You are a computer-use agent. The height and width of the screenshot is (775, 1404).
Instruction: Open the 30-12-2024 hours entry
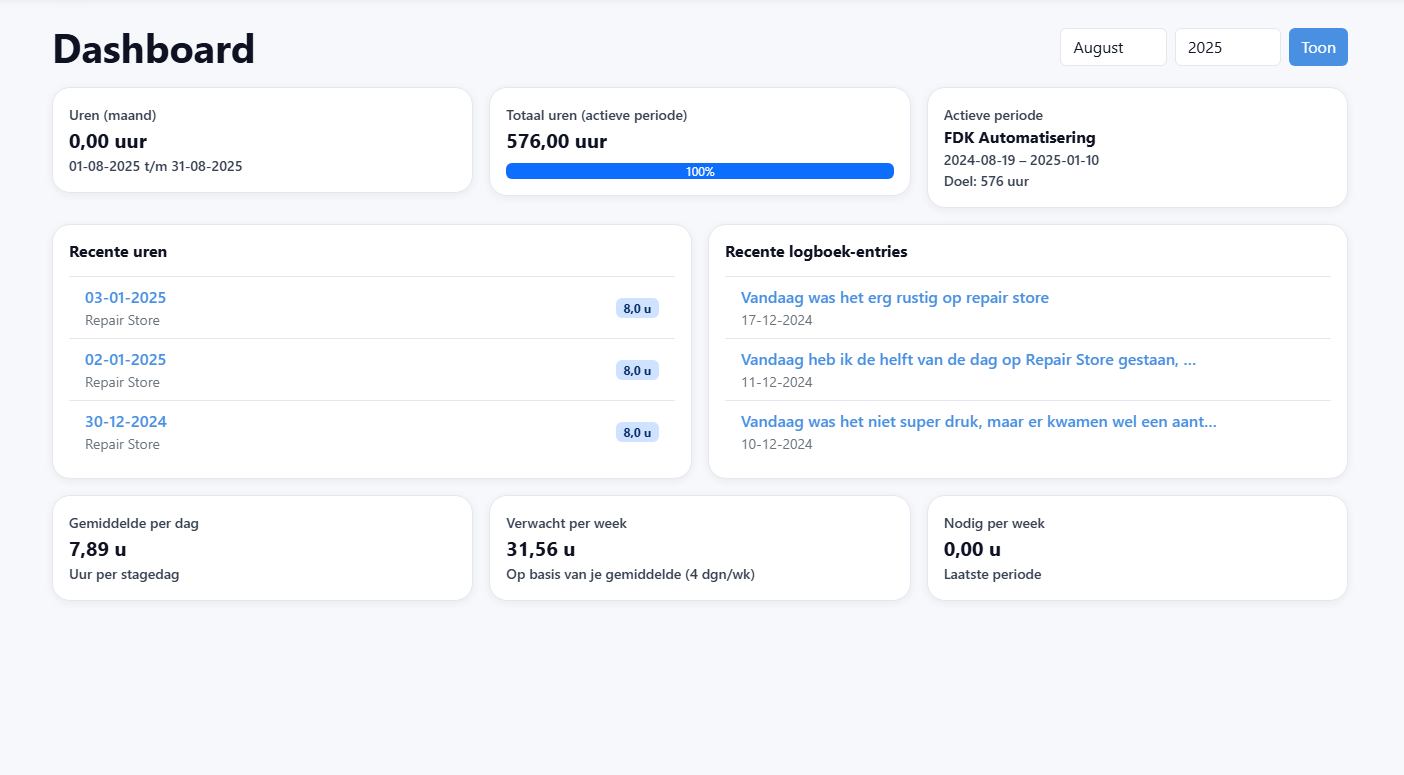click(x=126, y=421)
